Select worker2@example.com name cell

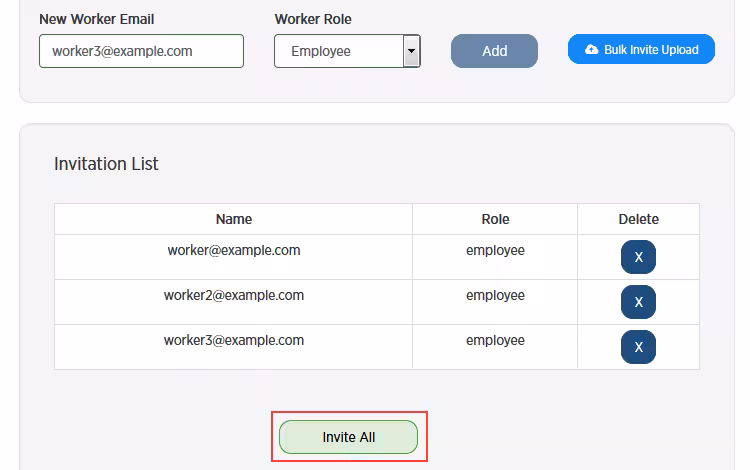pyautogui.click(x=233, y=302)
